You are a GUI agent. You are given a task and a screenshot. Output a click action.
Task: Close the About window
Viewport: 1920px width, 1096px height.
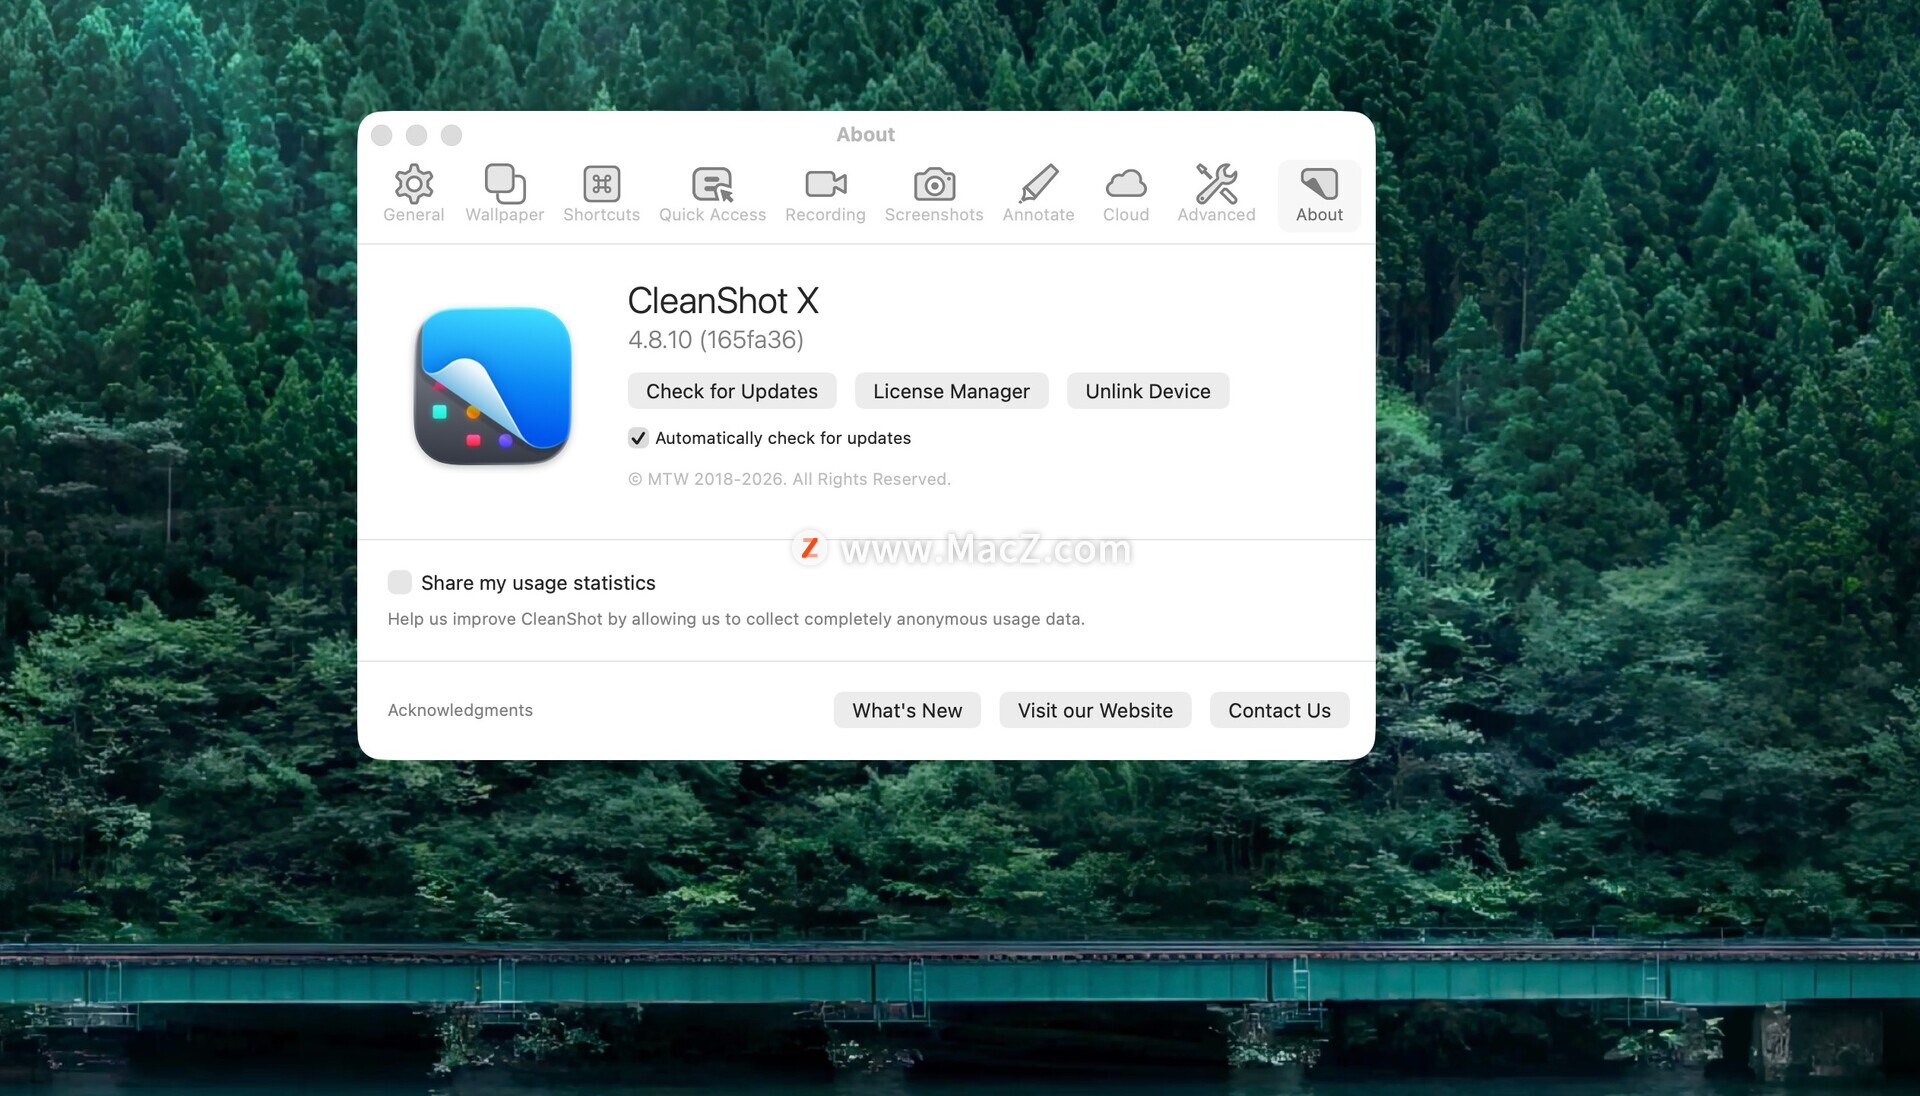pos(381,135)
